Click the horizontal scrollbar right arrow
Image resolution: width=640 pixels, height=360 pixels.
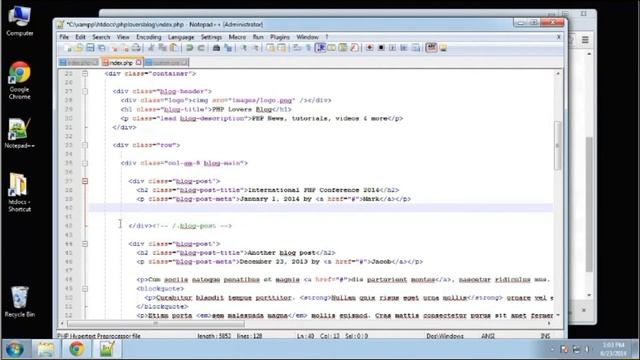point(549,324)
